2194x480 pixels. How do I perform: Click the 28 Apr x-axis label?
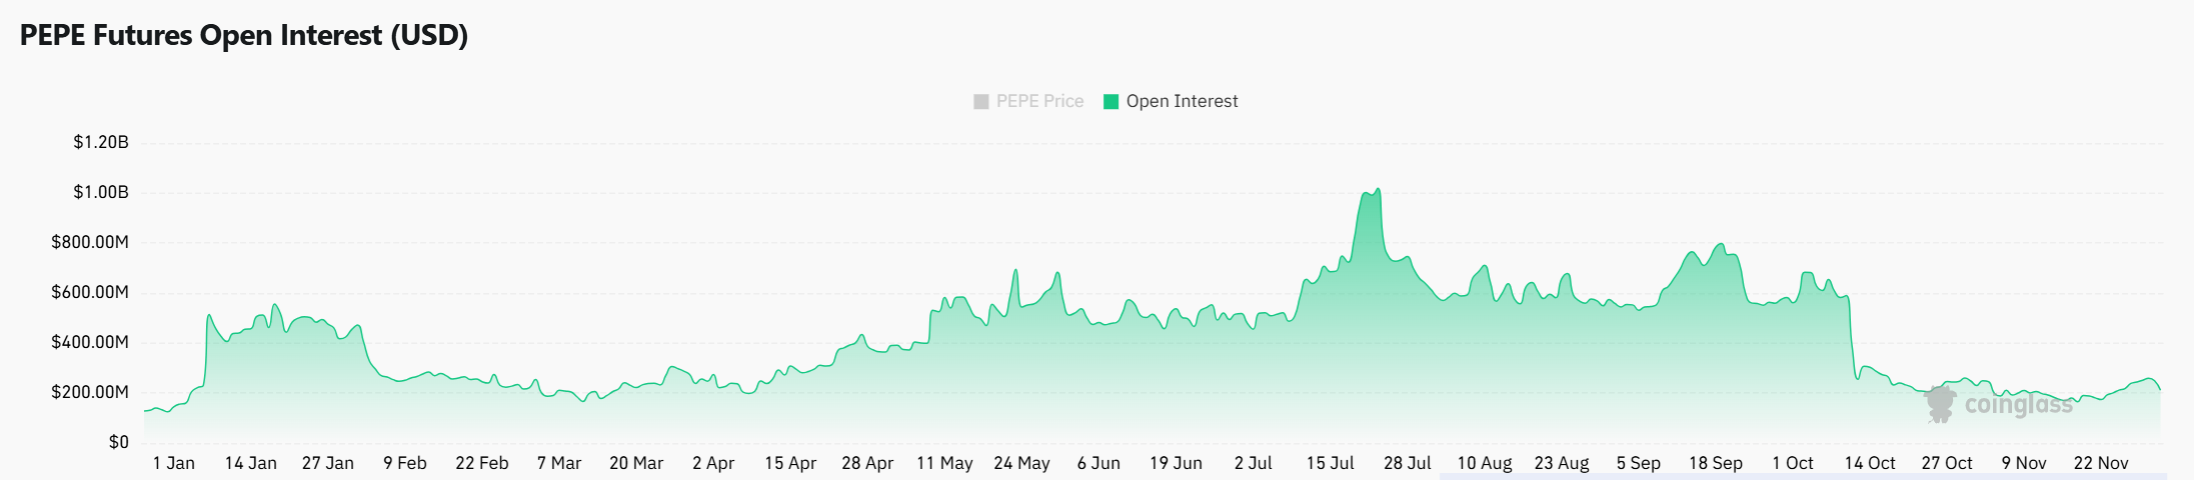(867, 463)
